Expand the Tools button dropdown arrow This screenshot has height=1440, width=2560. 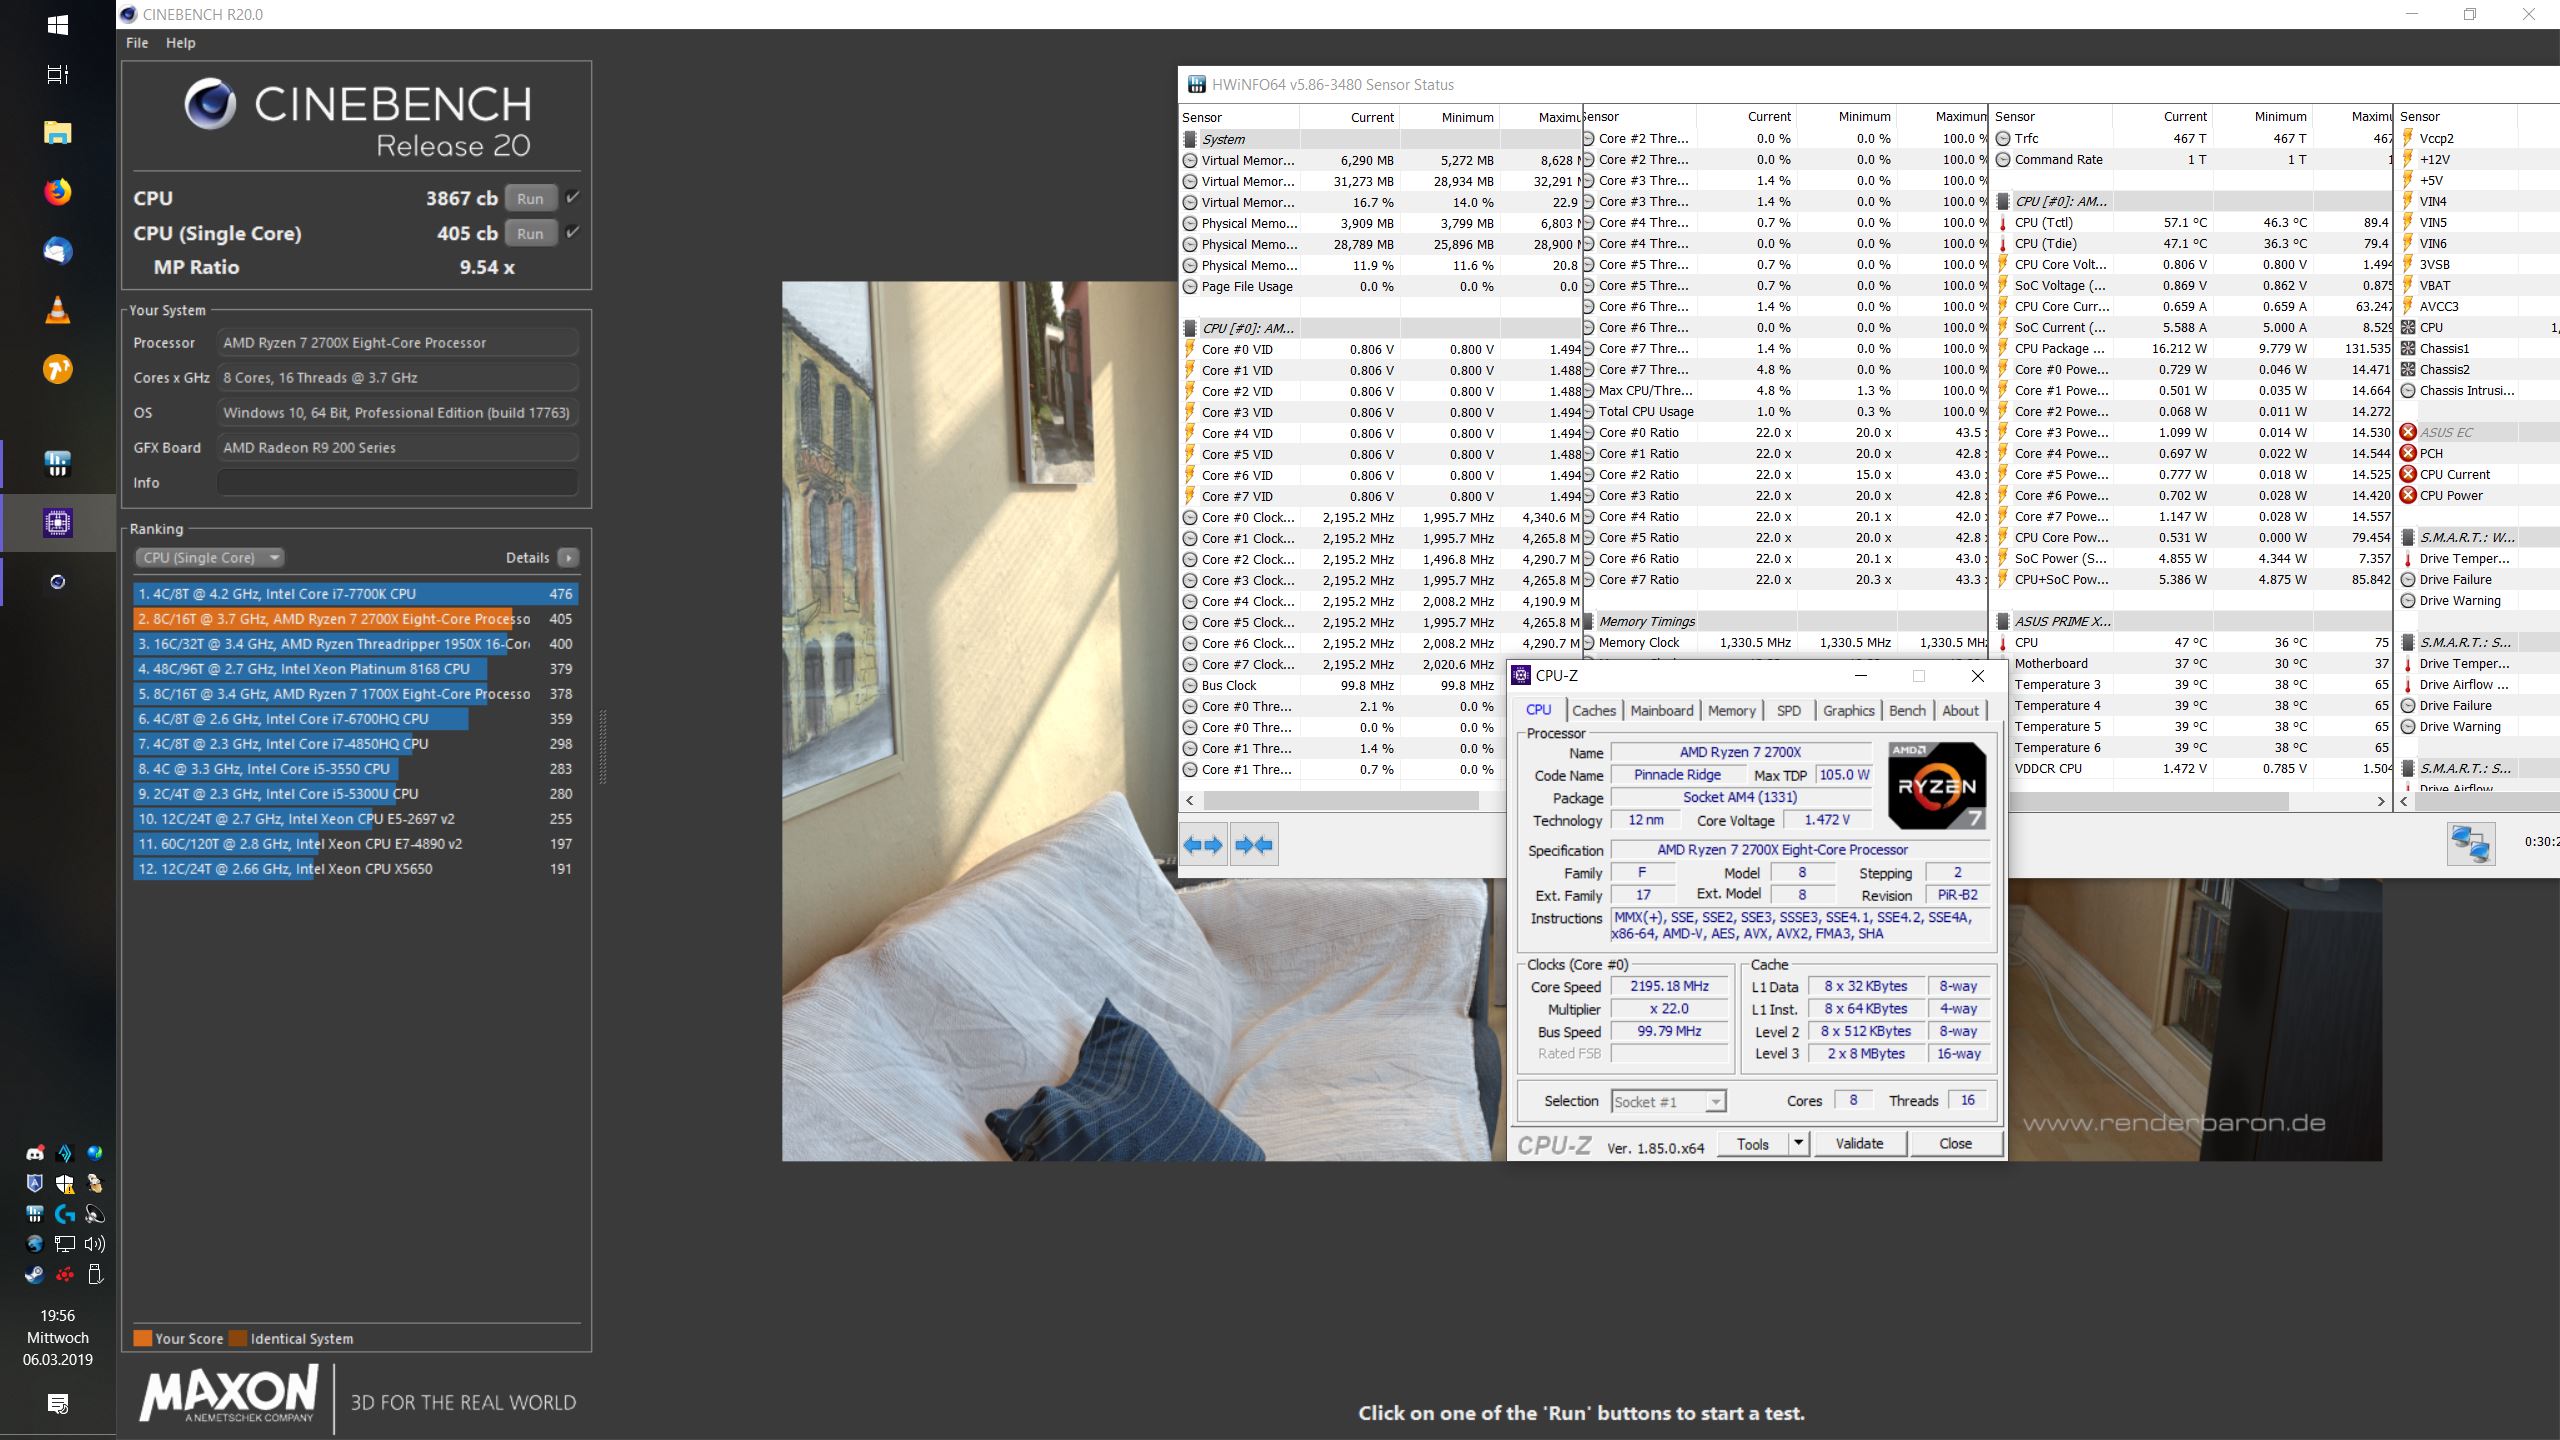click(x=1798, y=1143)
